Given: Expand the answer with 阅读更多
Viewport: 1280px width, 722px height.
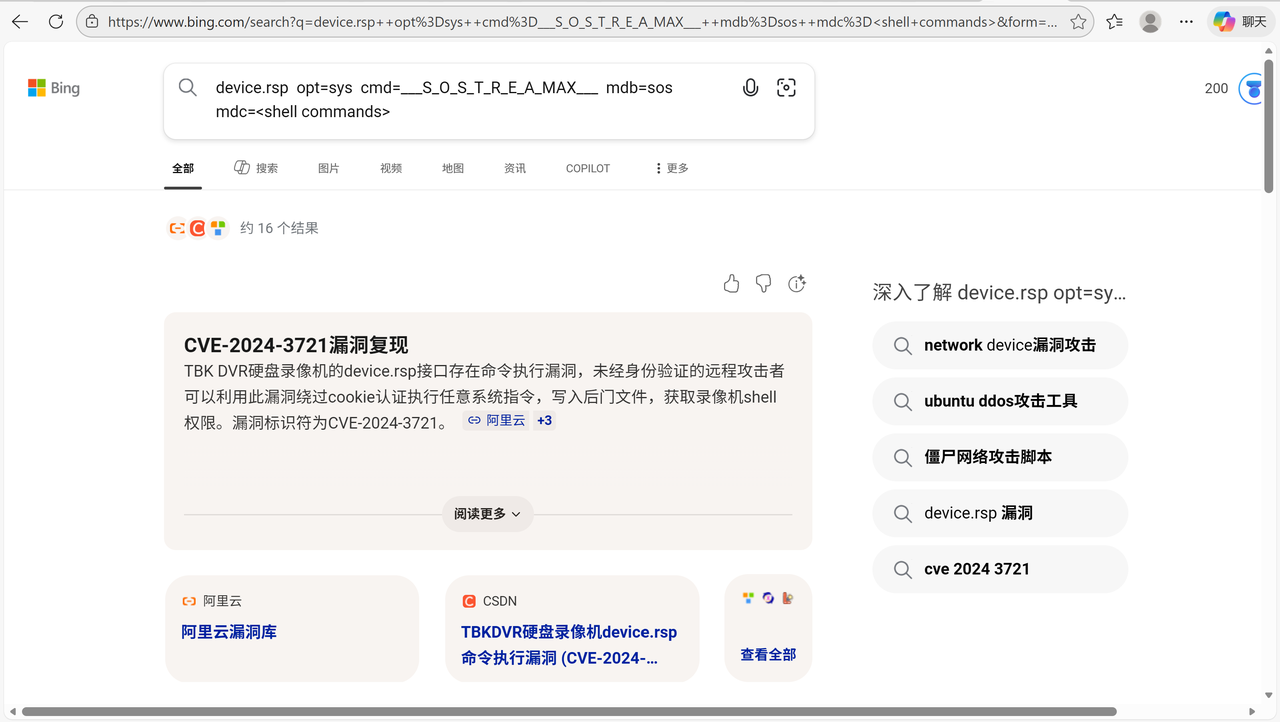Looking at the screenshot, I should click(x=488, y=514).
